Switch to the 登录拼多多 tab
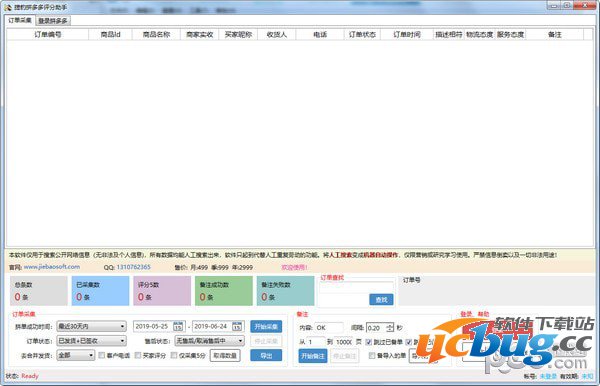Screen dimensions: 600x386 coord(53,21)
